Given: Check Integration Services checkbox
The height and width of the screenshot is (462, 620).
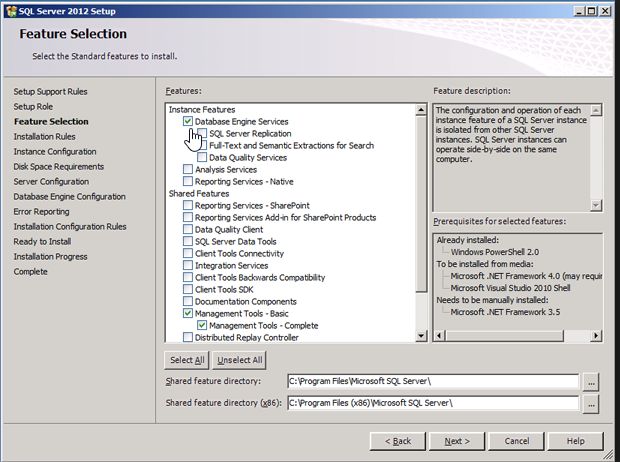Looking at the screenshot, I should coord(188,265).
